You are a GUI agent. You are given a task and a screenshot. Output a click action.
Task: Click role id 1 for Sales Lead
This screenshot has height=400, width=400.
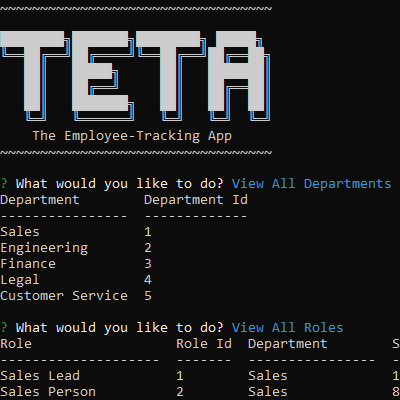pyautogui.click(x=180, y=376)
